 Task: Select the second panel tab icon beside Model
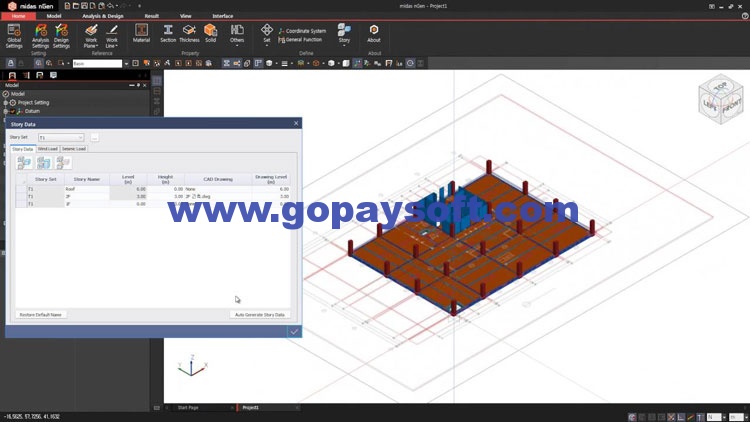pyautogui.click(x=26, y=75)
